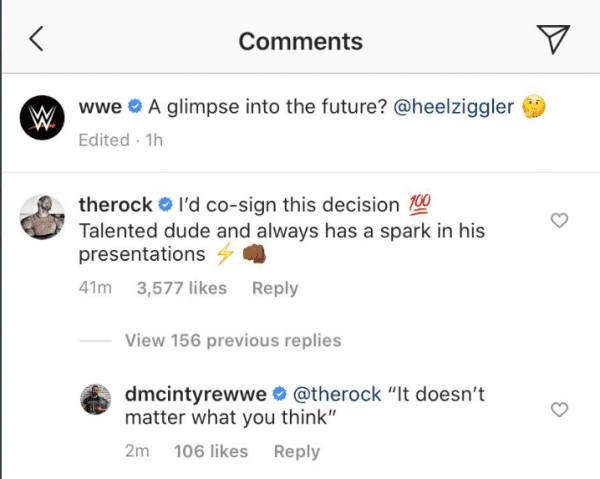Tap the paper plane share icon
Viewport: 600px width, 479px height.
click(553, 39)
